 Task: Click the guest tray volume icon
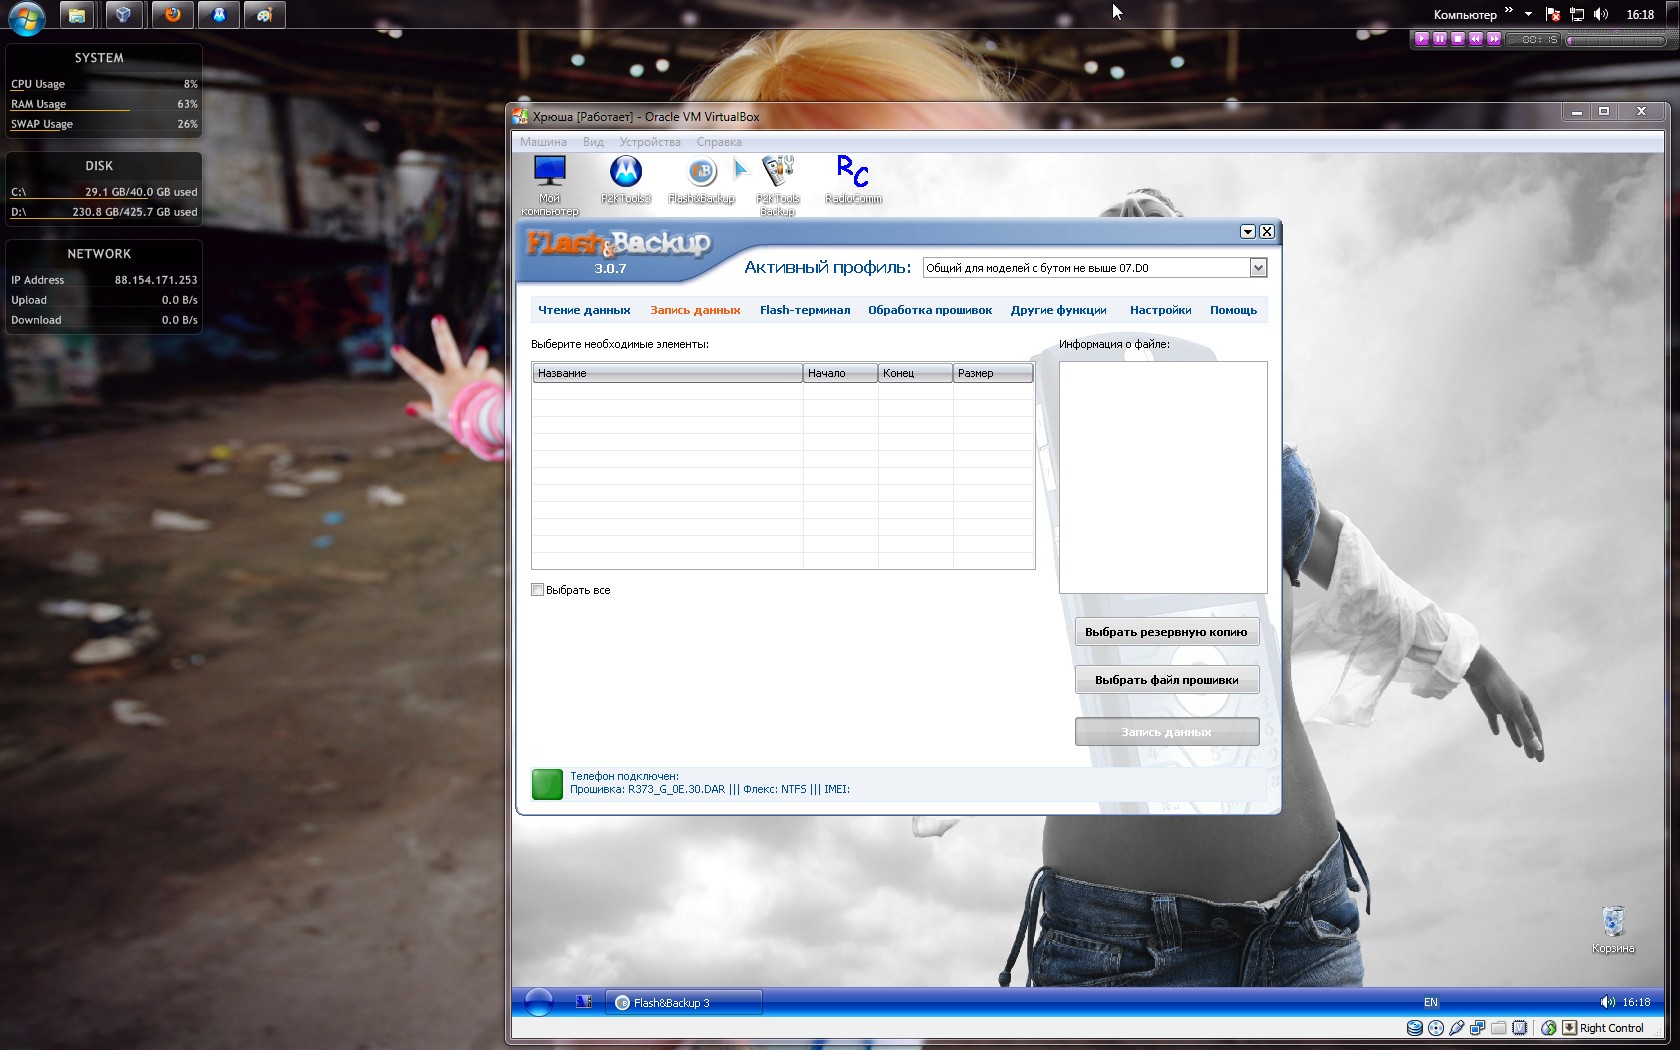coord(1607,1002)
